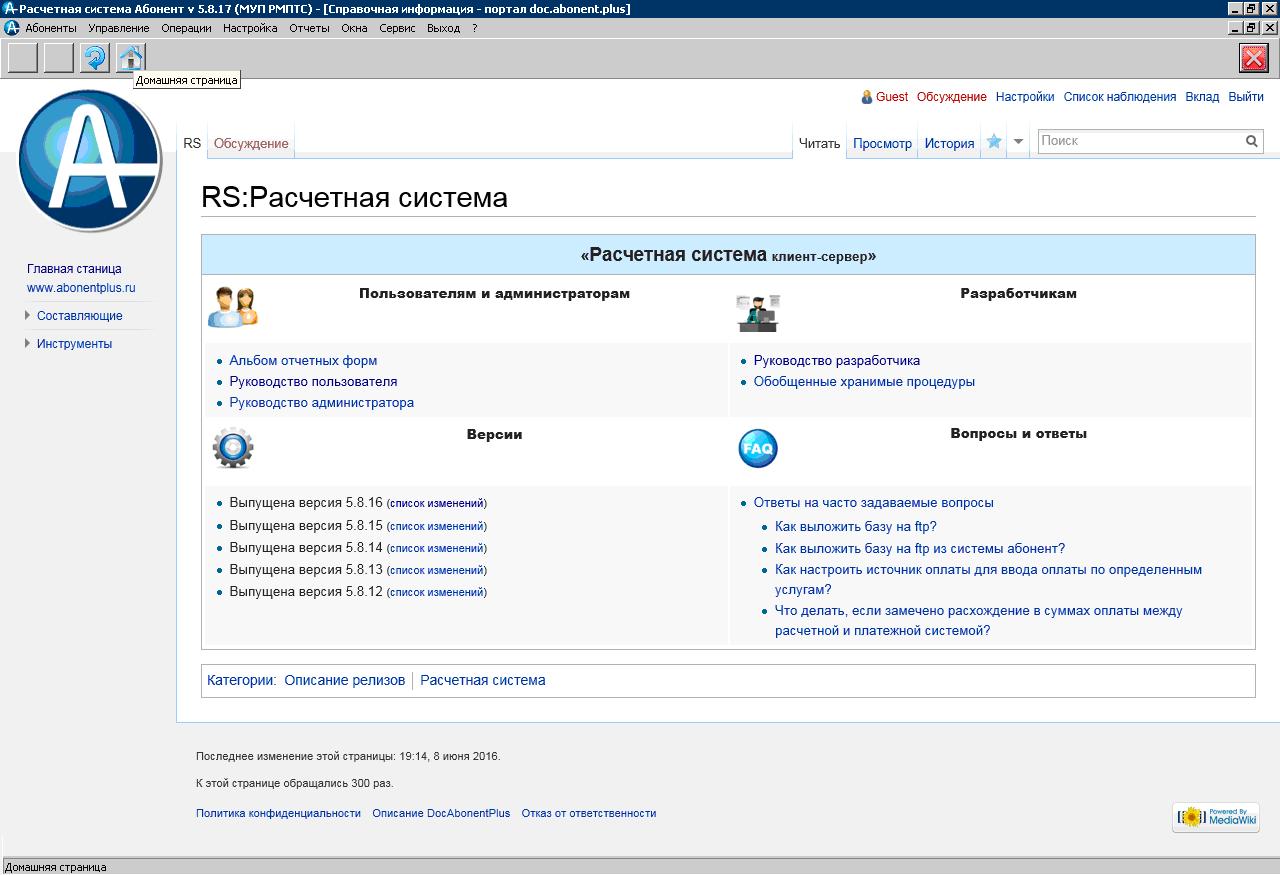Switch to the История tab
The image size is (1280, 875).
949,144
